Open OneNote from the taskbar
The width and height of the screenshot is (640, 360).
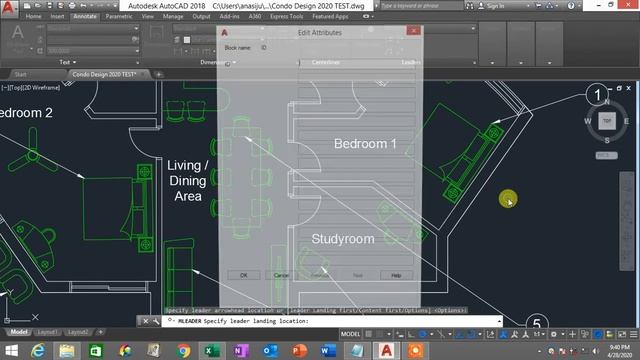241,351
